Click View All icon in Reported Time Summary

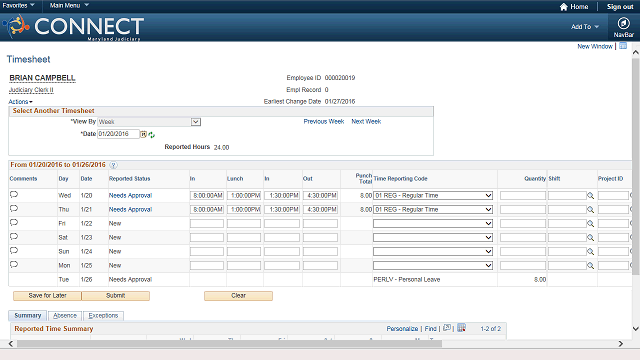coord(447,328)
